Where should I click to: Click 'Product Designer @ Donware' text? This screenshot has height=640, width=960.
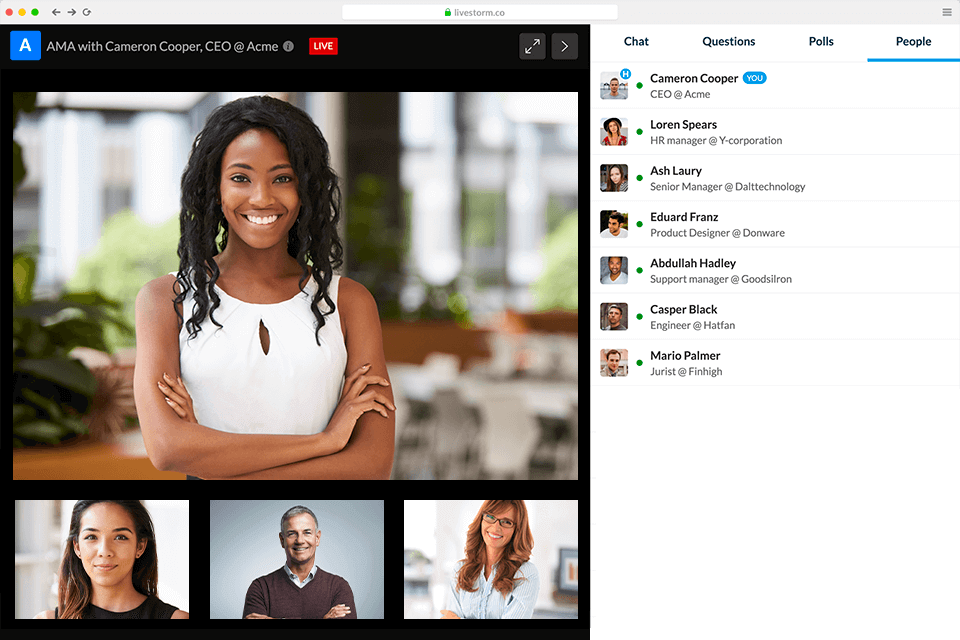717,233
